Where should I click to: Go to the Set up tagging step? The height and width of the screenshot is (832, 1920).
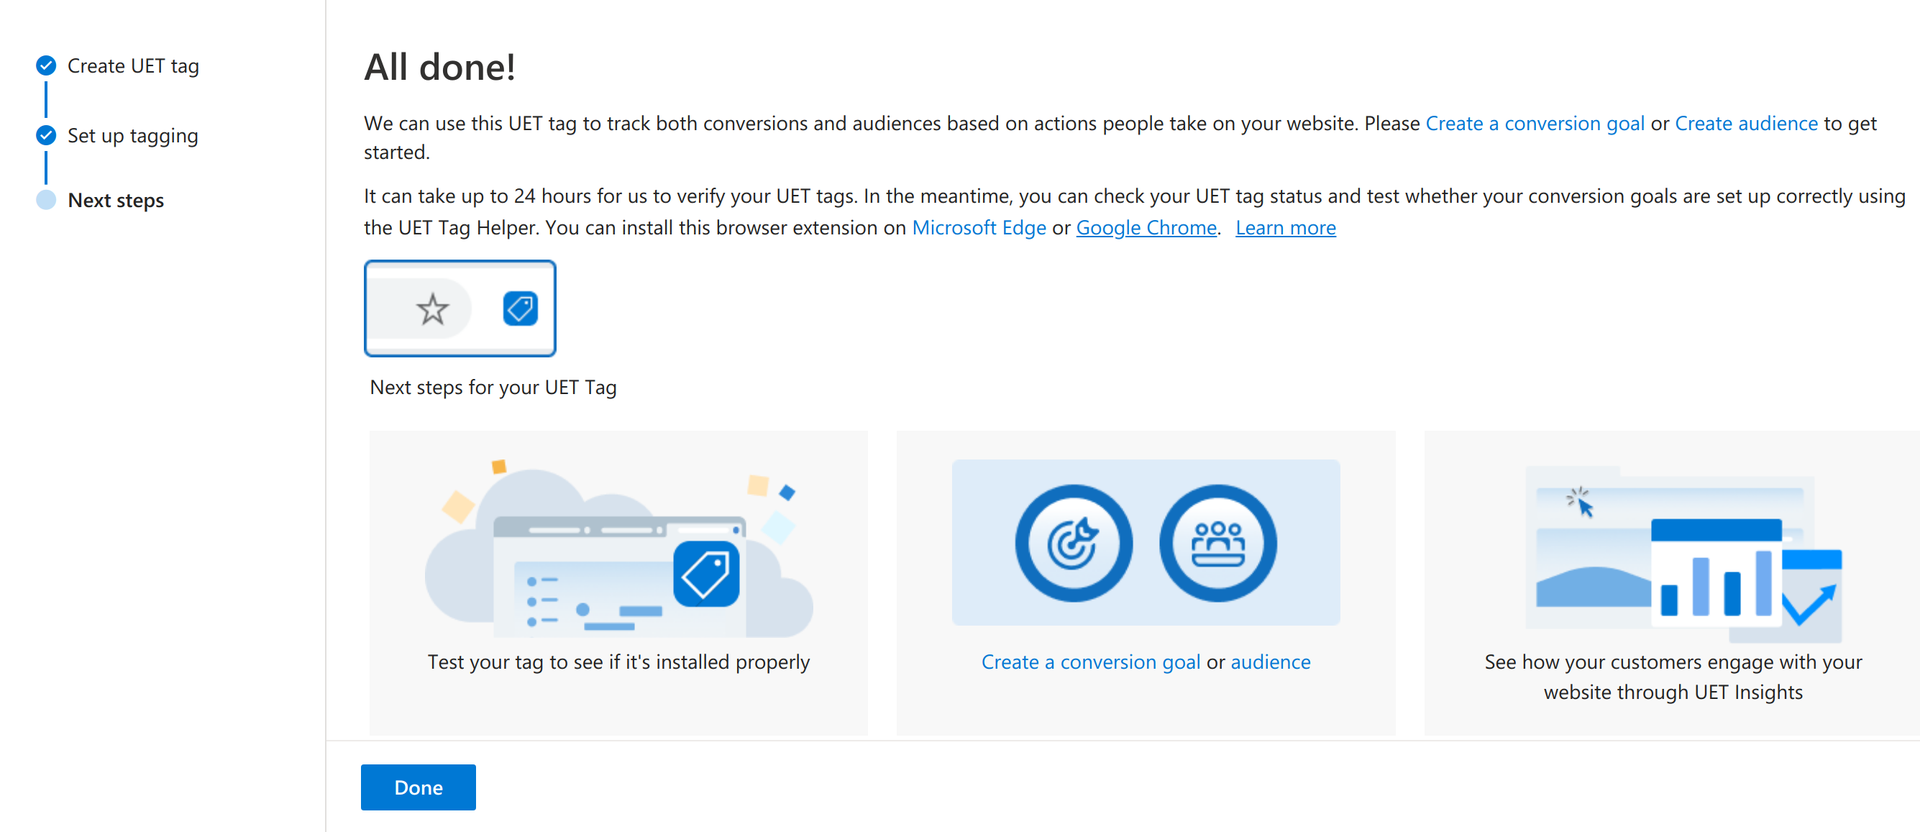pyautogui.click(x=133, y=136)
